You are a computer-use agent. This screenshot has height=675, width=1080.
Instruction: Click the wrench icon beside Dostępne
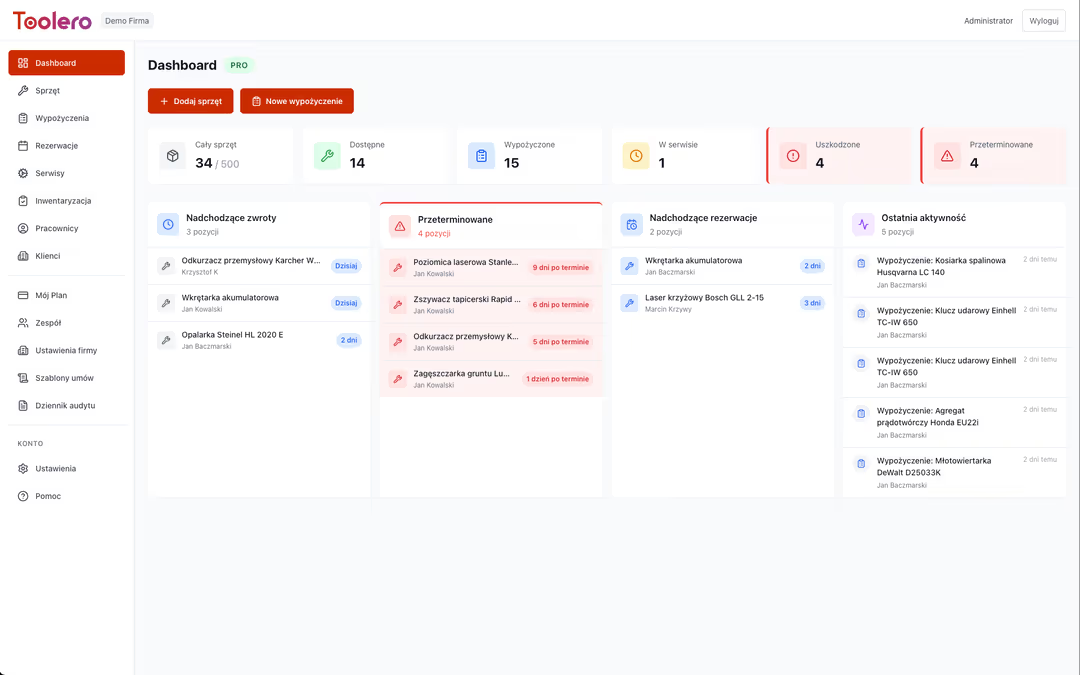327,156
